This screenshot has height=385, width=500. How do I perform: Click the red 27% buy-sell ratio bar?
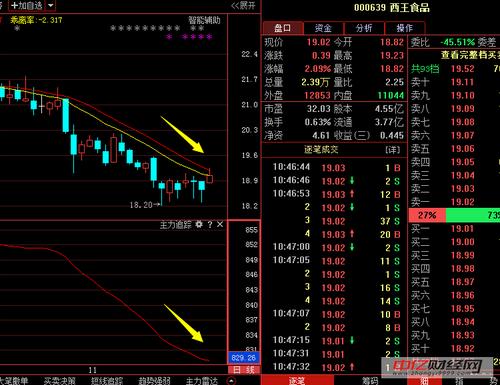tap(427, 215)
